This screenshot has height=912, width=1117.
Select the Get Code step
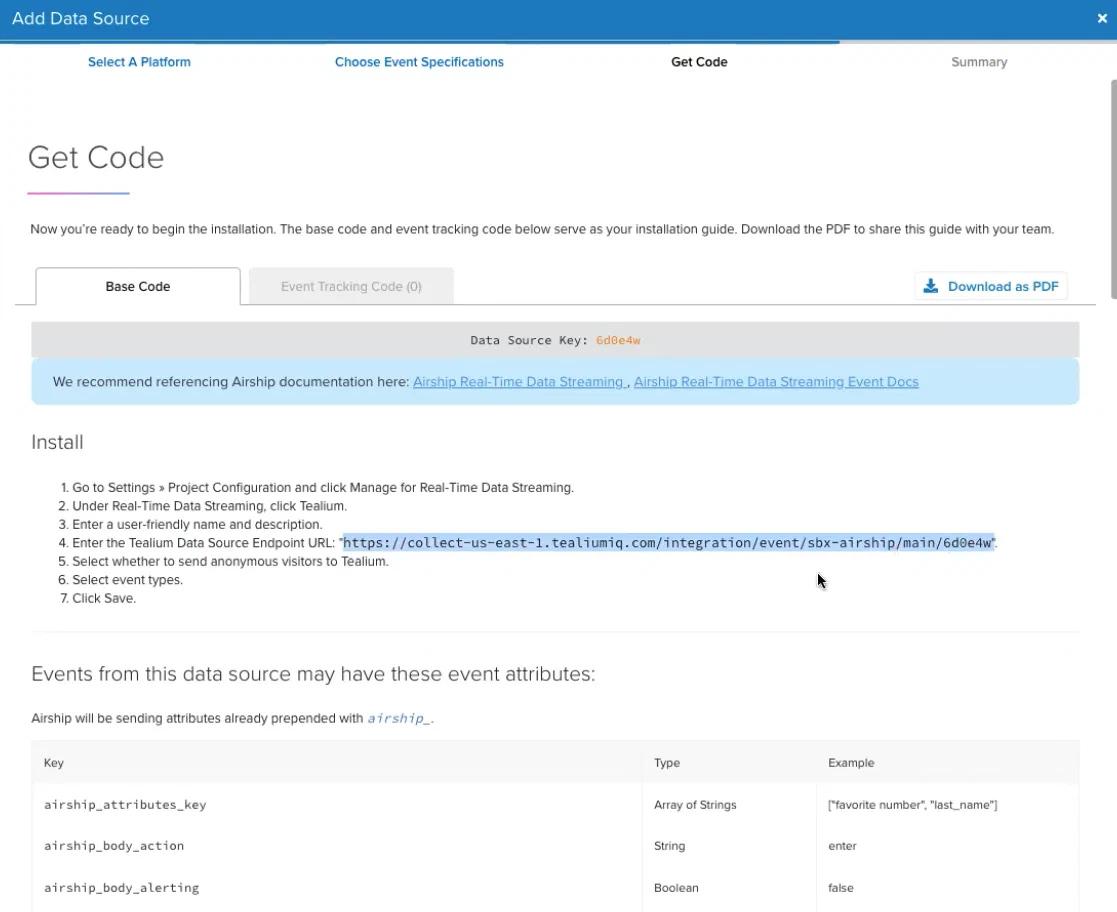coord(699,62)
